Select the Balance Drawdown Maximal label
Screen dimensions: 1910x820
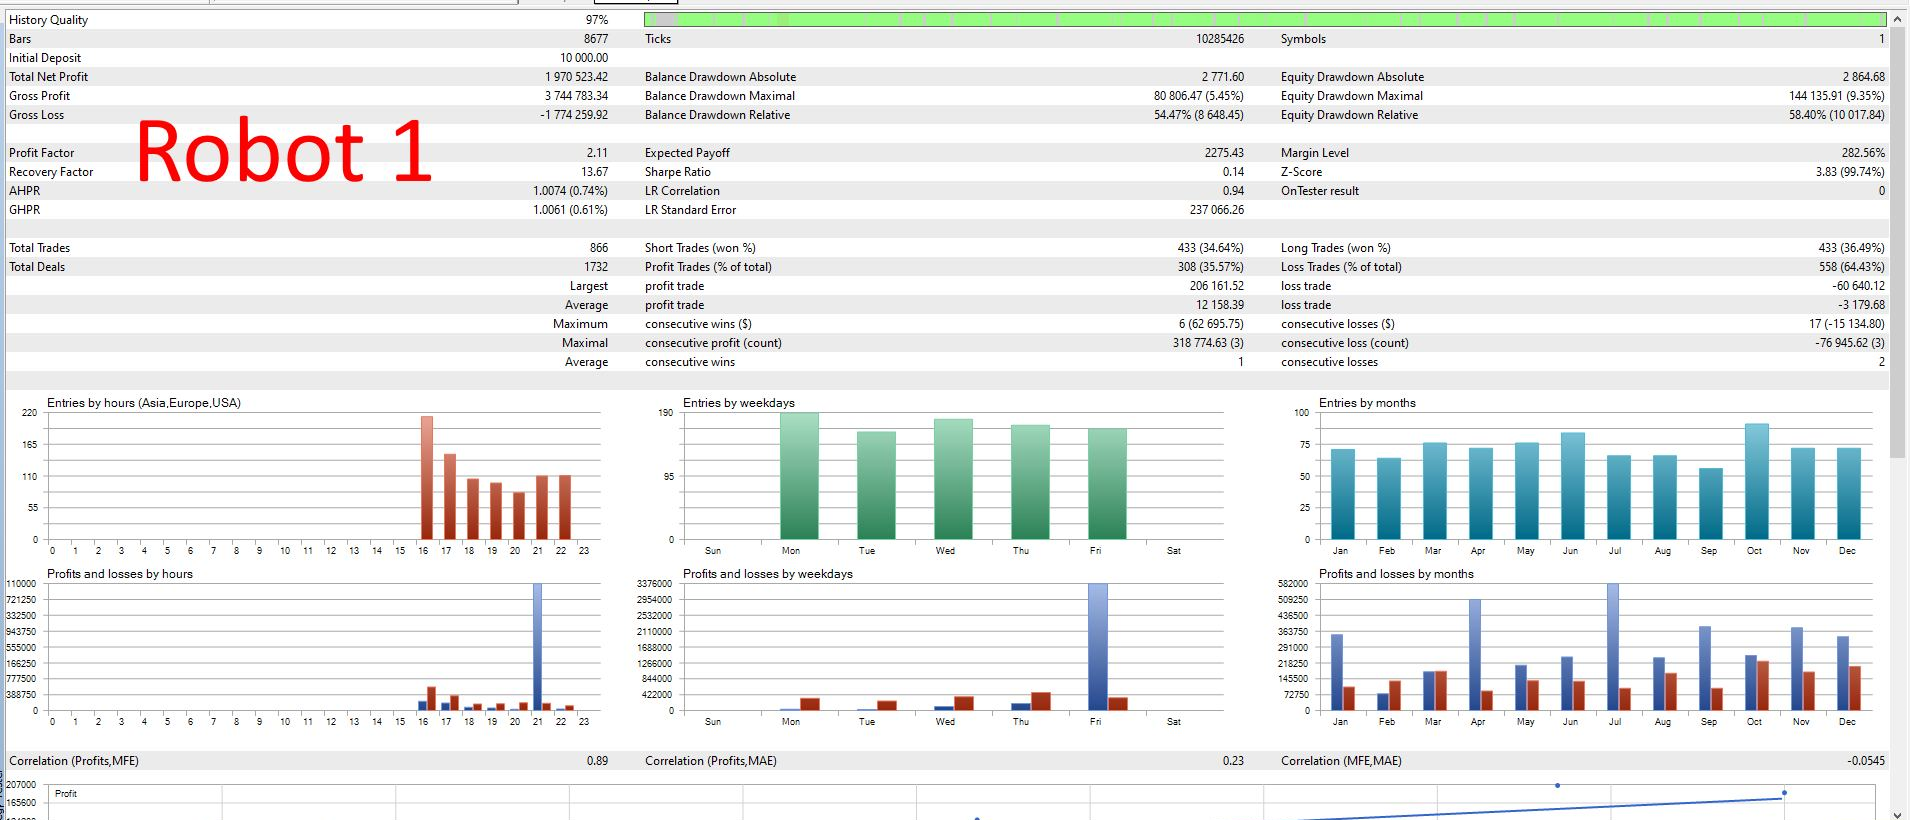pyautogui.click(x=720, y=96)
